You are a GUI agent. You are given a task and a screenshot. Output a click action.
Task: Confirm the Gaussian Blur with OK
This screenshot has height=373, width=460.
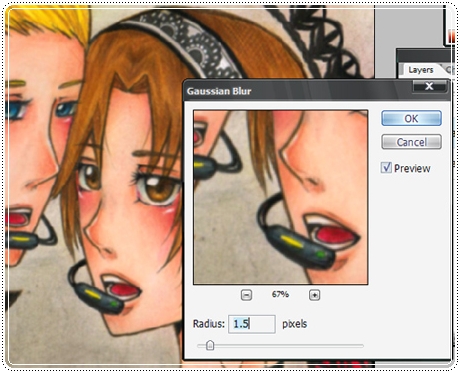coord(411,118)
